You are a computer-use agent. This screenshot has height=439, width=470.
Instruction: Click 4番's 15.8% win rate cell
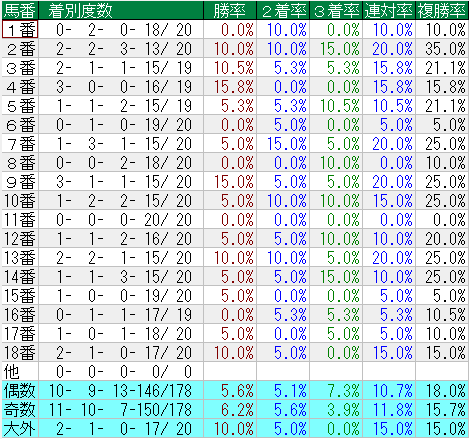point(230,87)
